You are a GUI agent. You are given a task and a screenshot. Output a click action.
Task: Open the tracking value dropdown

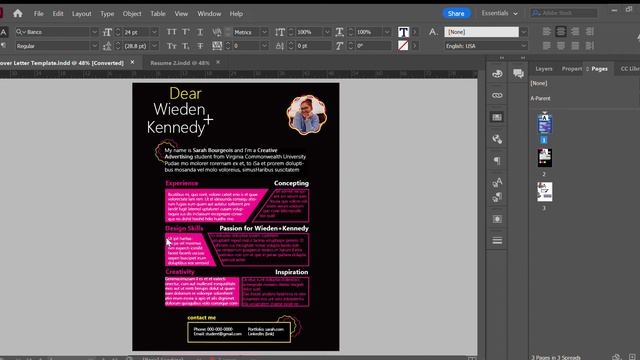coord(264,46)
